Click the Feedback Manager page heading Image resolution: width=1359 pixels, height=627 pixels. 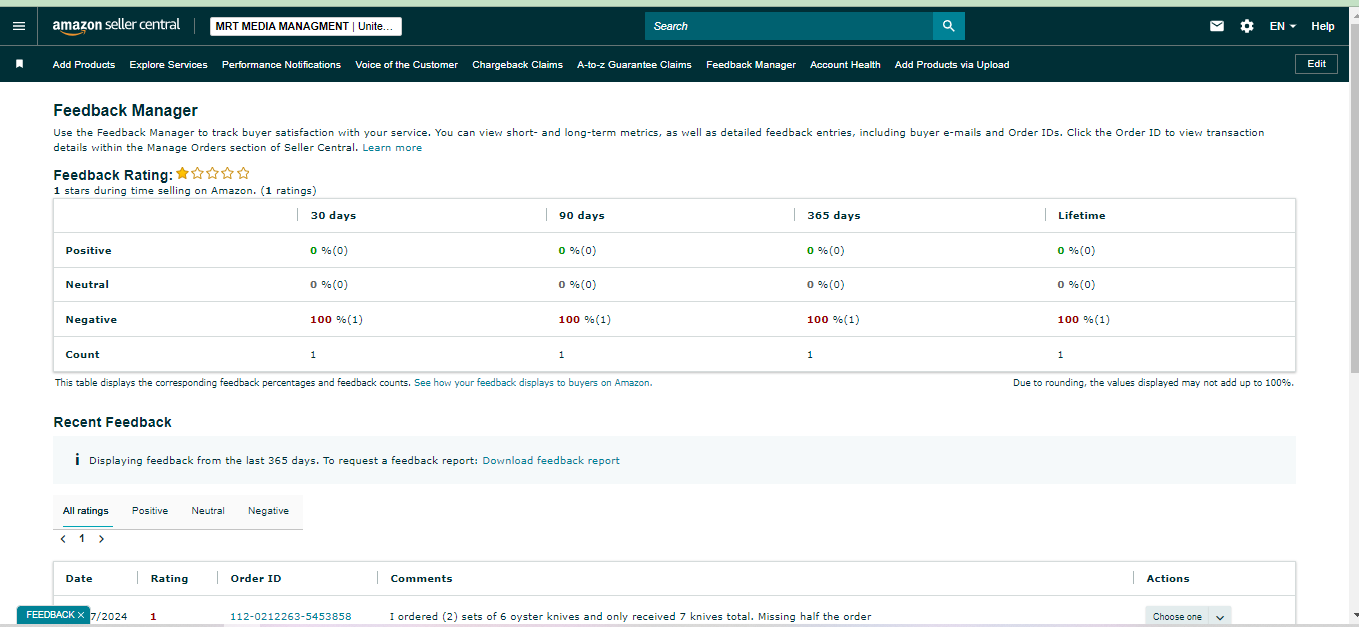tap(126, 111)
